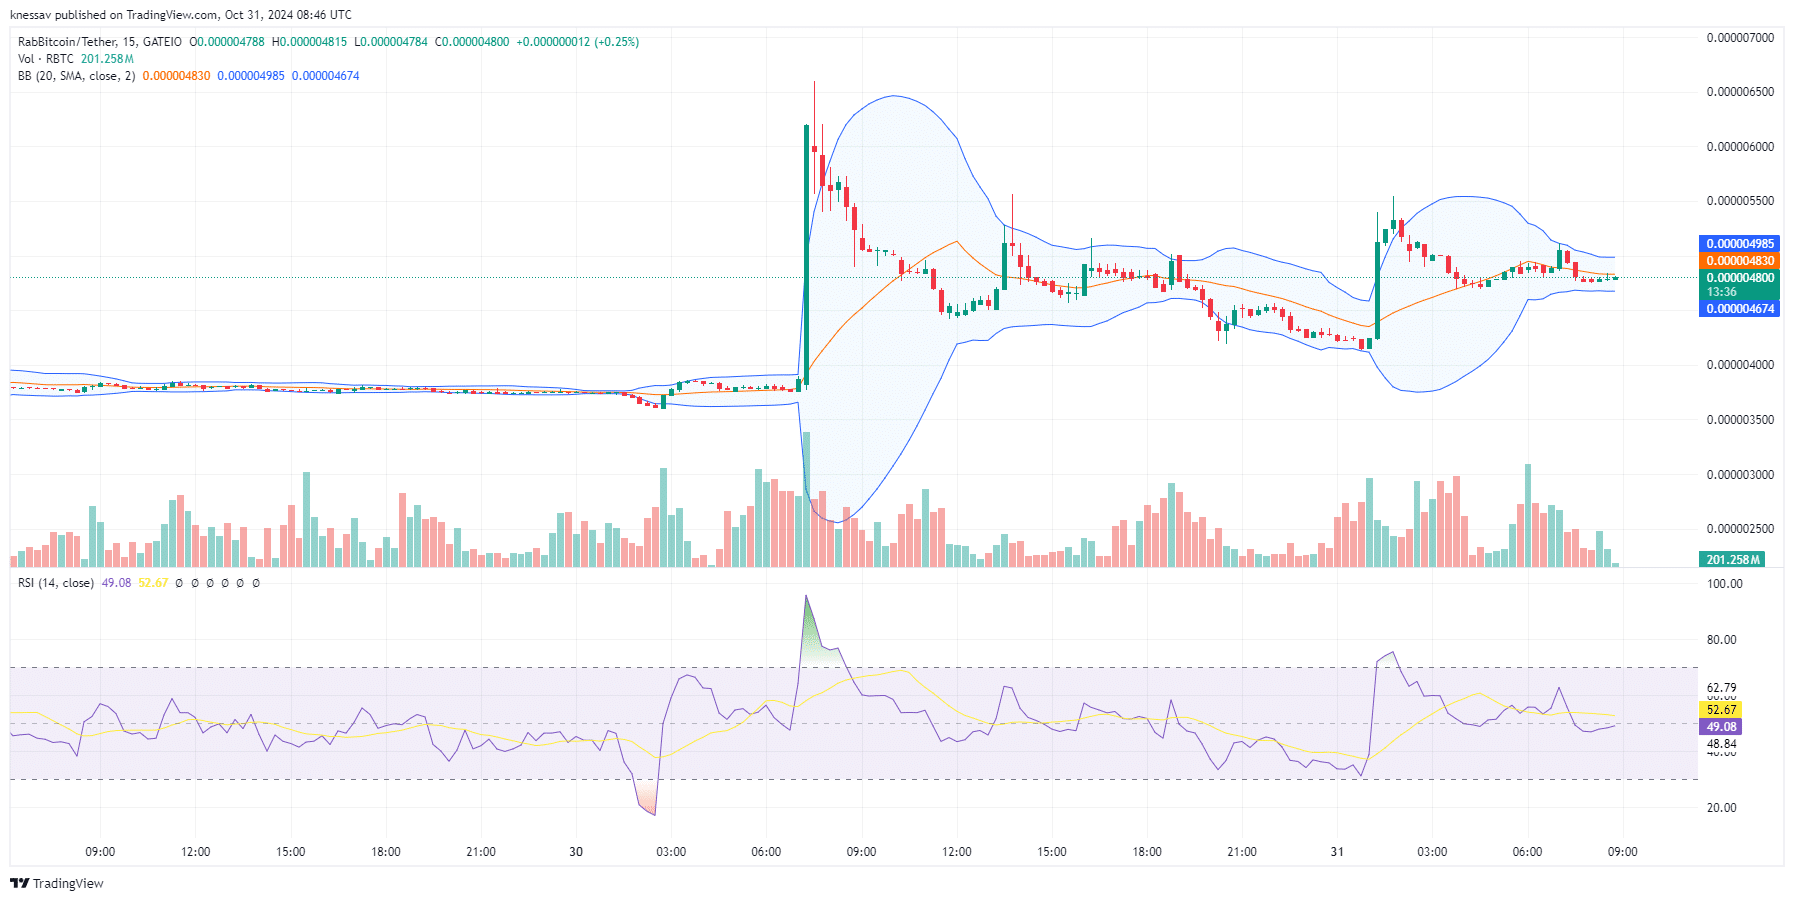Click the 201.258M volume value in legend
Image resolution: width=1794 pixels, height=901 pixels.
pos(107,59)
